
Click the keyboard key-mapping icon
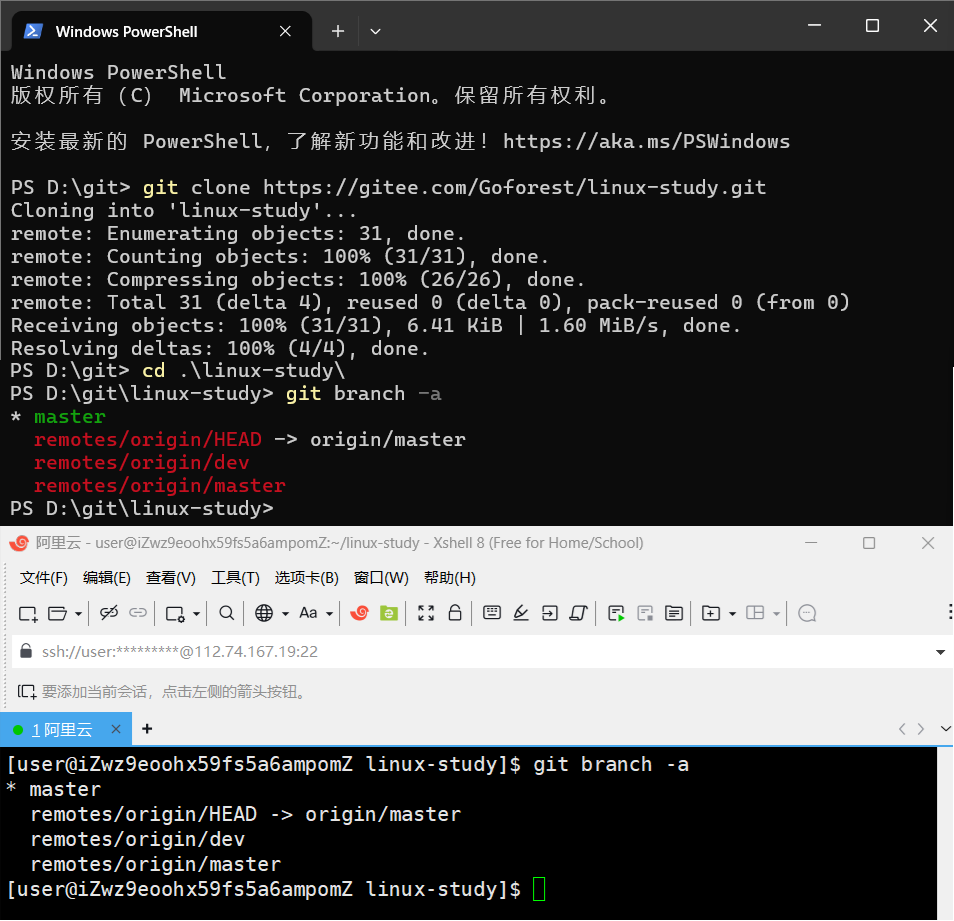tap(492, 613)
